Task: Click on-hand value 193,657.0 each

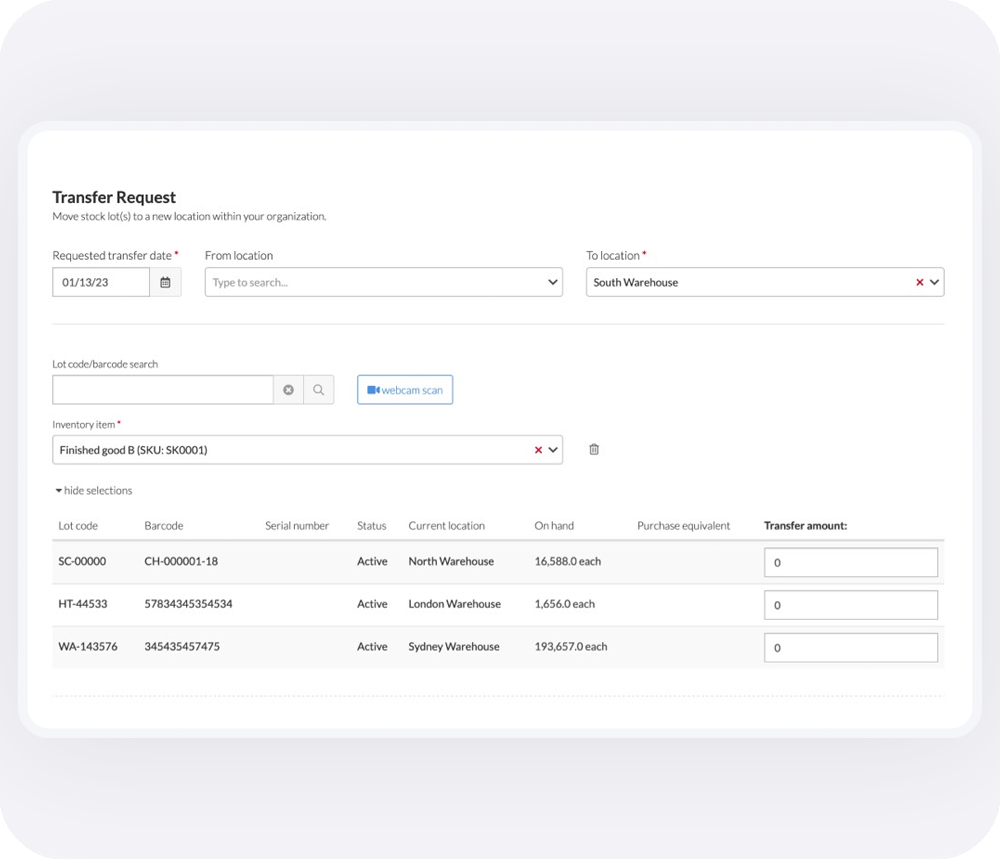Action: pyautogui.click(x=571, y=647)
